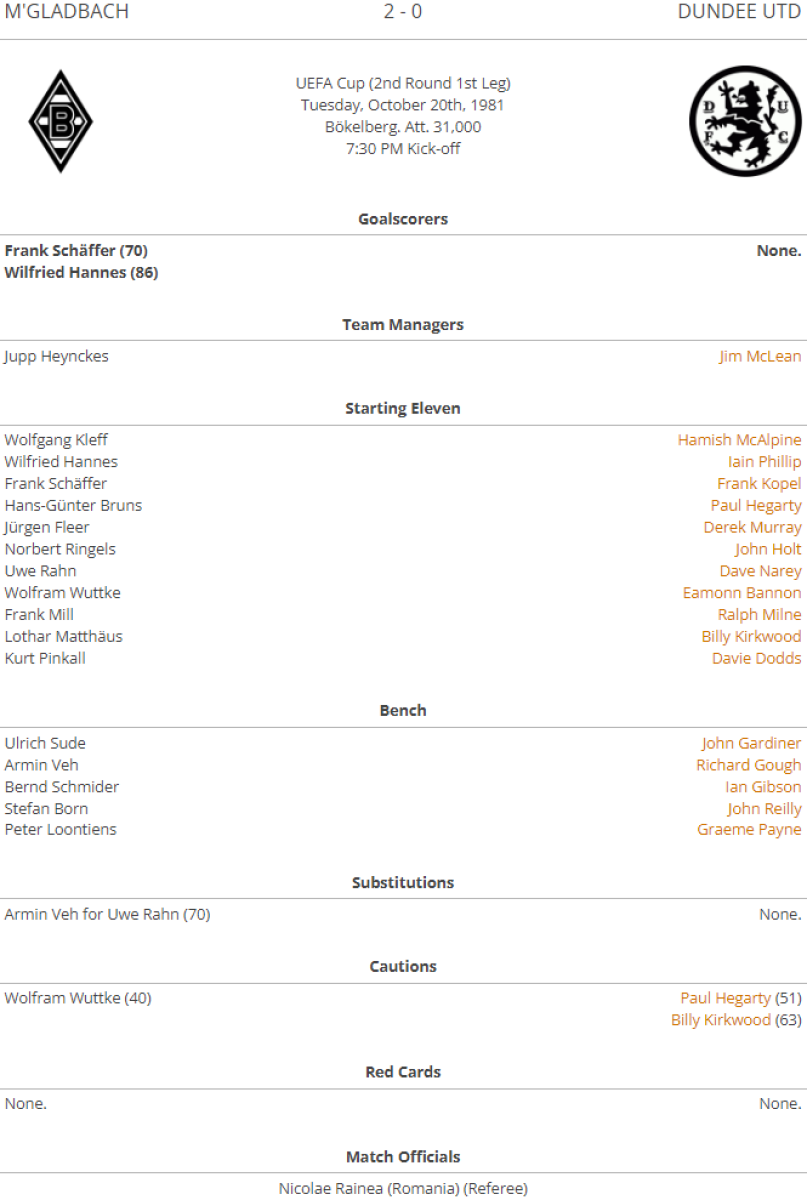Open manager Jim McLean's profile link
The height and width of the screenshot is (1200, 807).
pyautogui.click(x=760, y=356)
